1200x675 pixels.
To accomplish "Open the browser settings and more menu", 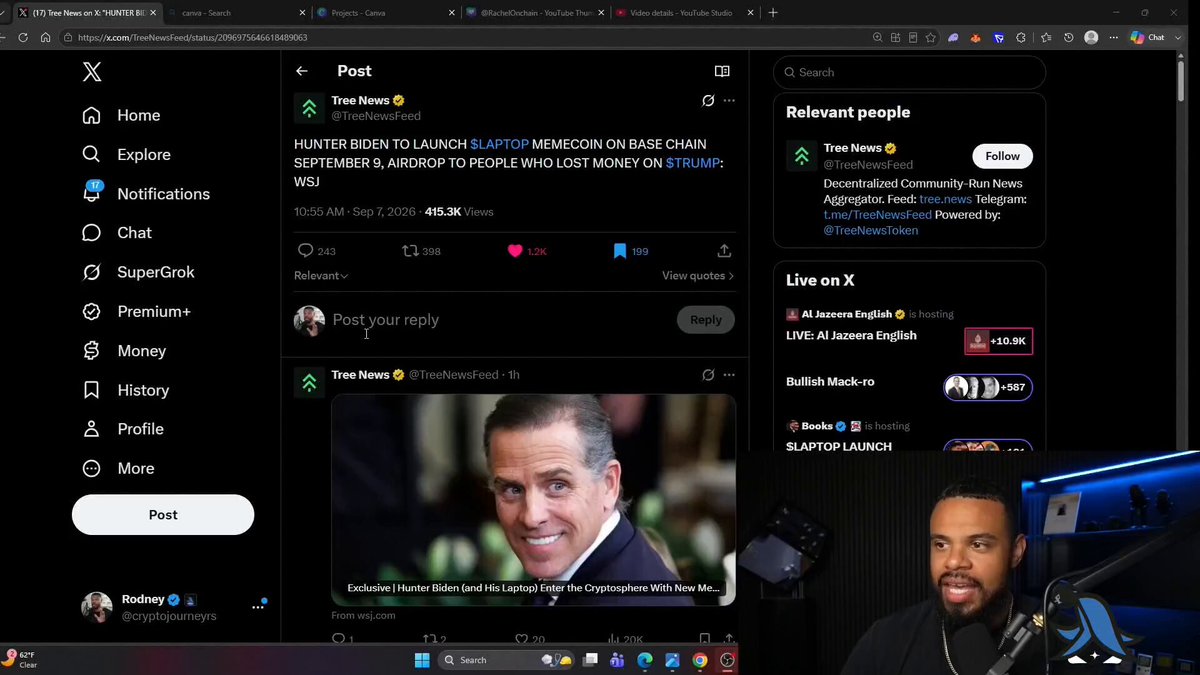I will click(x=1113, y=37).
